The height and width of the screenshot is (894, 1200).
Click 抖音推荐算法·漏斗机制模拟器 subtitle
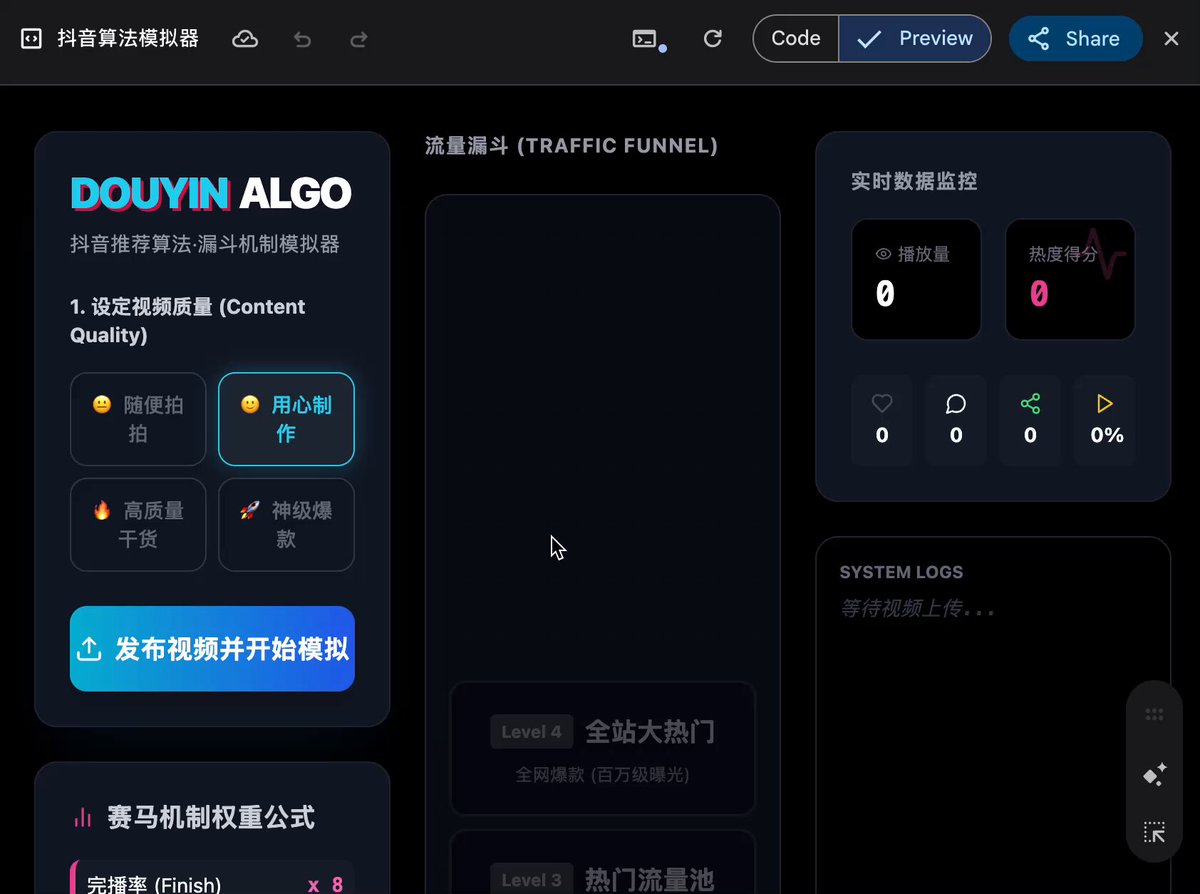205,244
